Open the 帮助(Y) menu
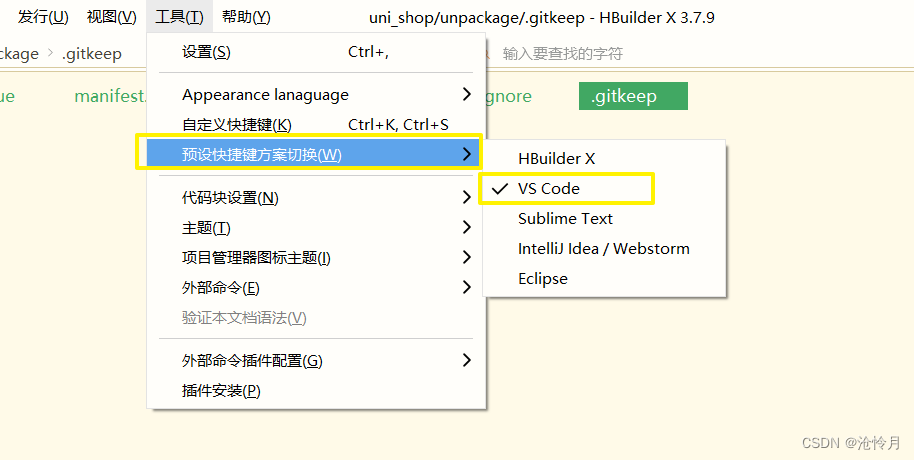 (246, 17)
